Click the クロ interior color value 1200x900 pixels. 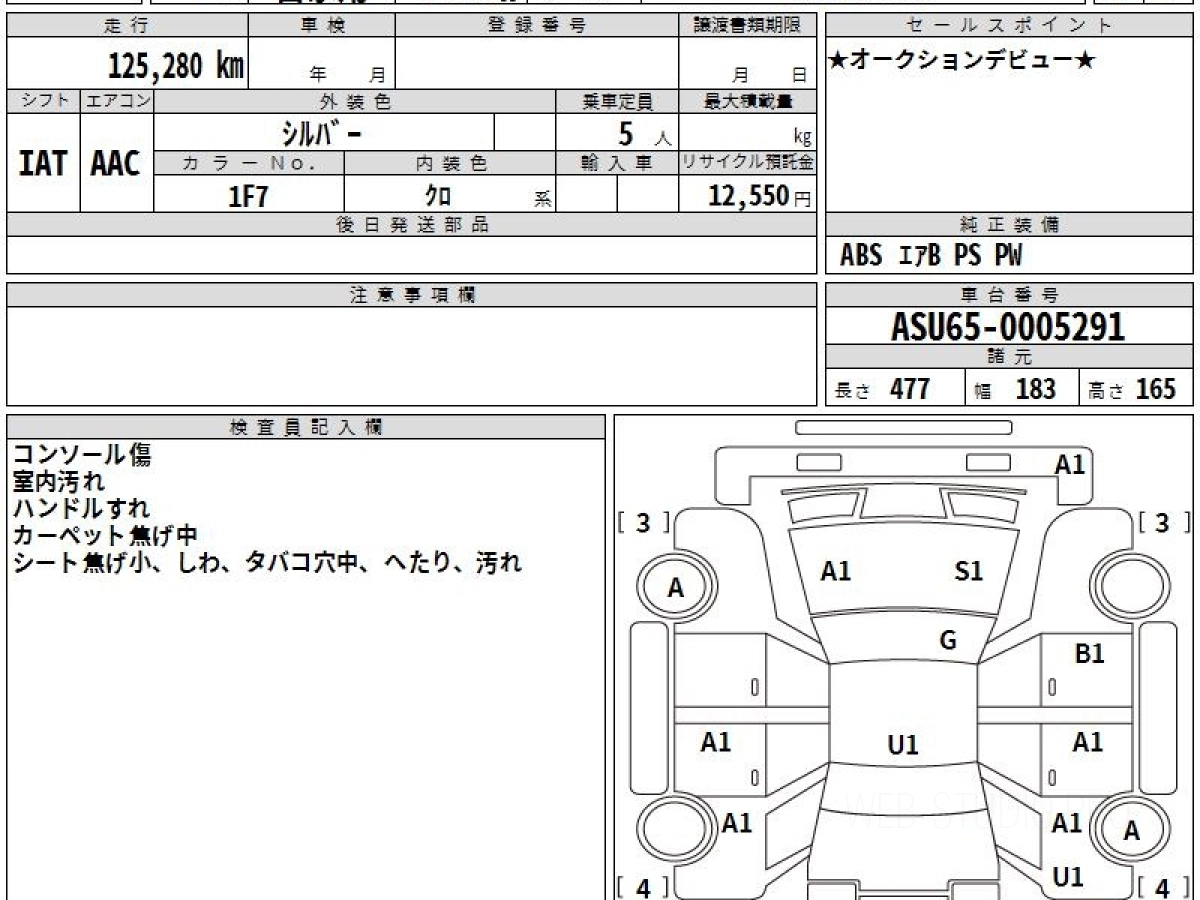(438, 196)
